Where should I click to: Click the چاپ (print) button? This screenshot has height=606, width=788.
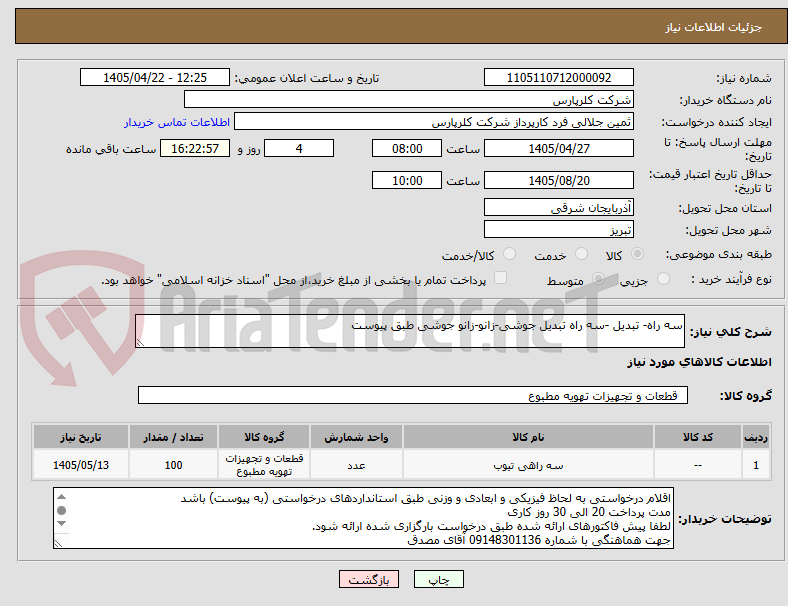[438, 579]
